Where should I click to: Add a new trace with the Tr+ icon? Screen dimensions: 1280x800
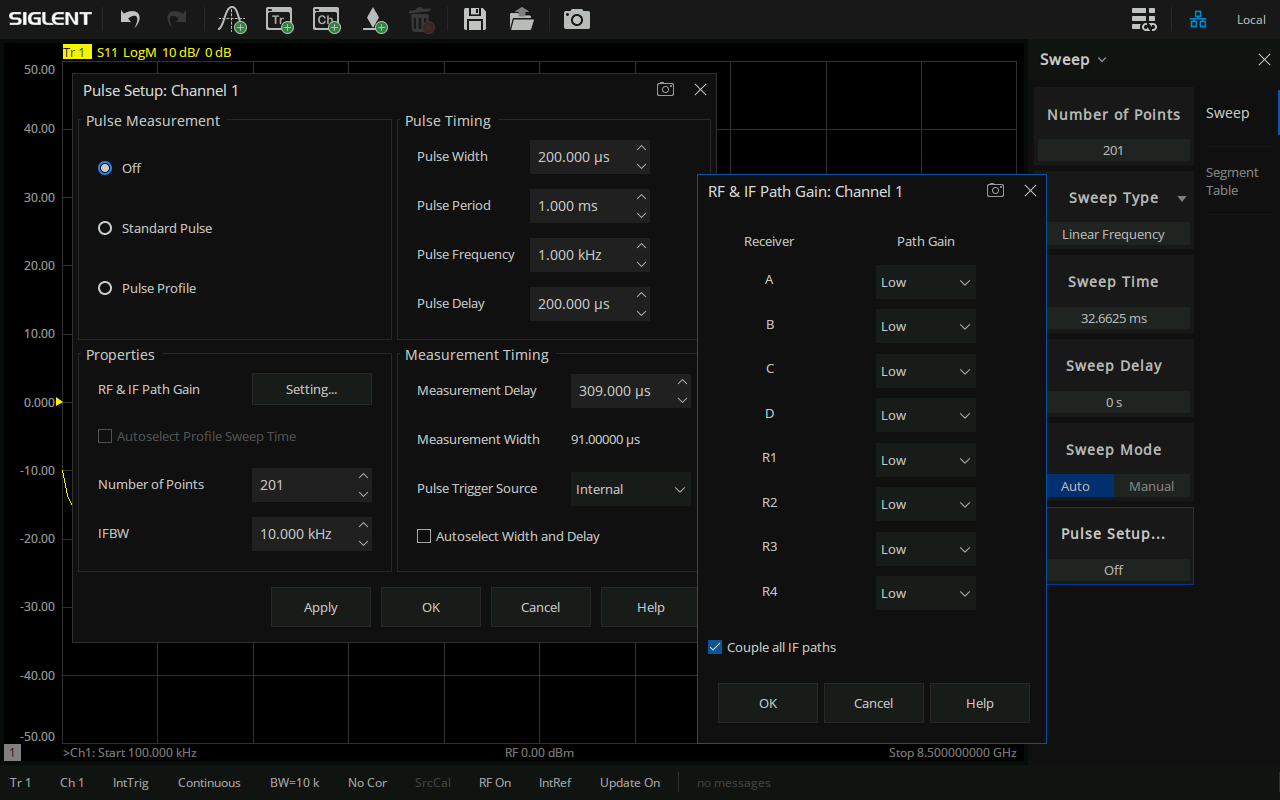(279, 19)
